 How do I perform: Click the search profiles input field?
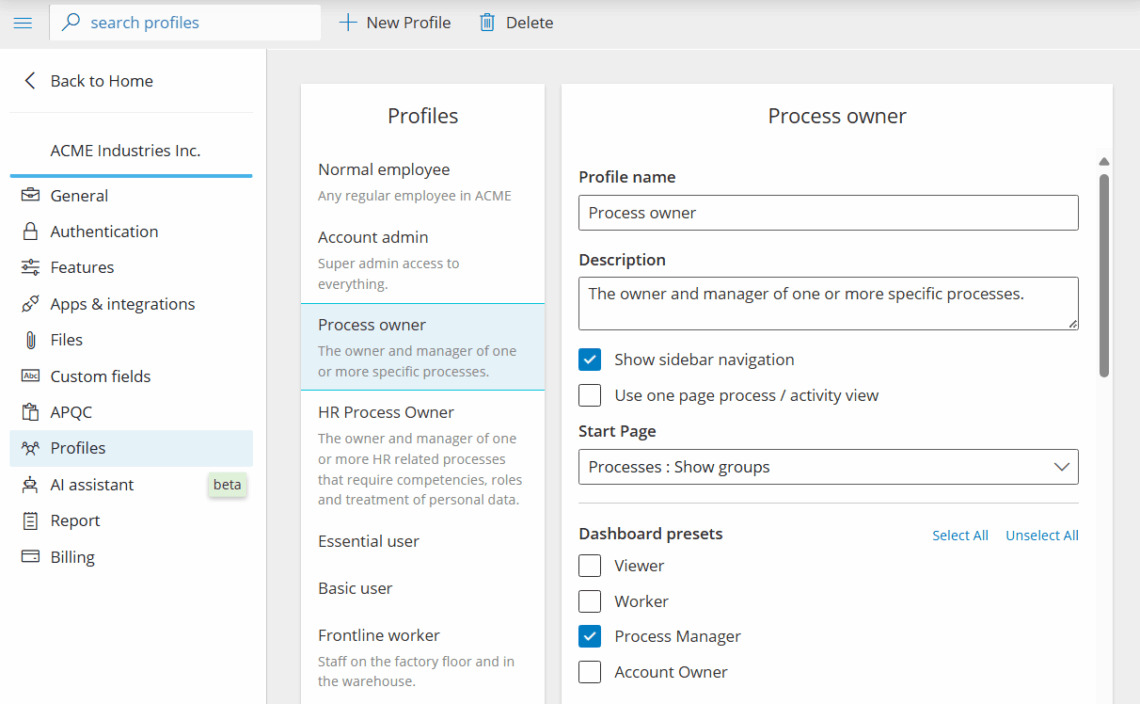195,22
